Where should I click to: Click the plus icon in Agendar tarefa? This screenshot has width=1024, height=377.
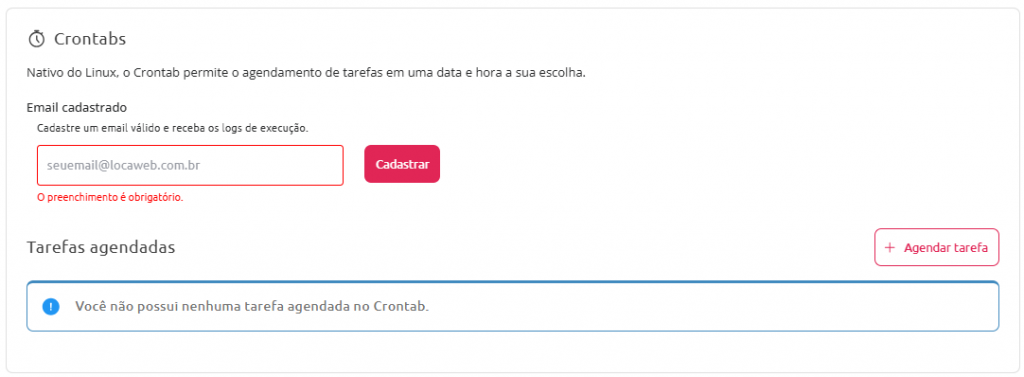pos(889,248)
